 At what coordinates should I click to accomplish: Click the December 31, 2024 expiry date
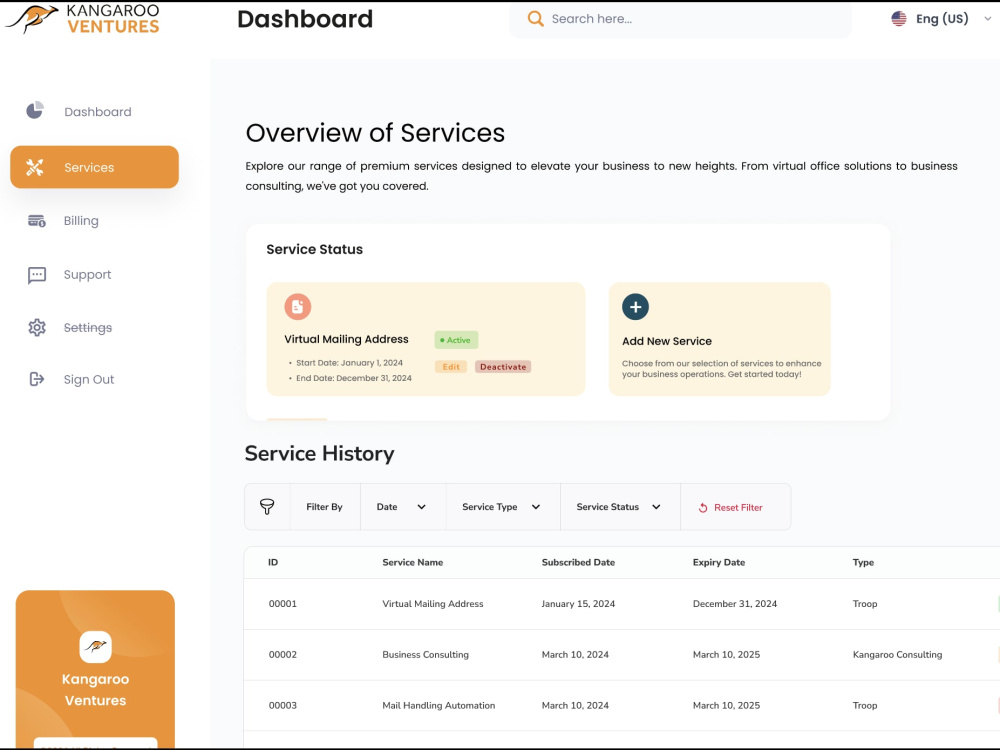click(x=735, y=604)
